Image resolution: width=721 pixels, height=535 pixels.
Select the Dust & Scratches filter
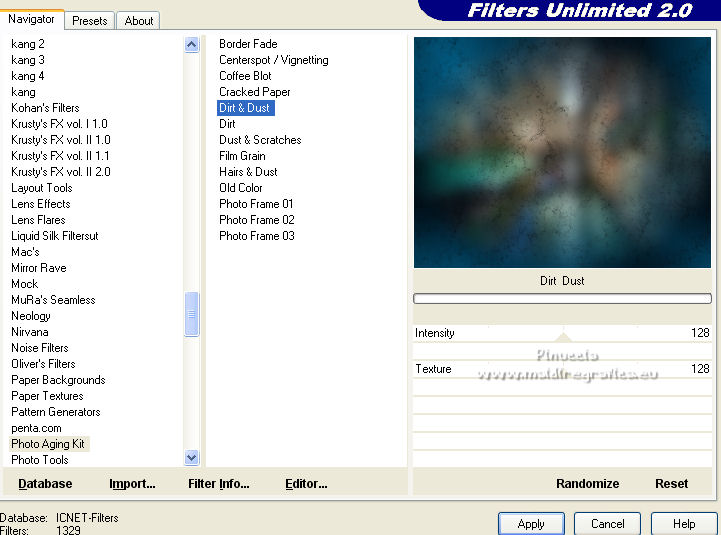260,140
